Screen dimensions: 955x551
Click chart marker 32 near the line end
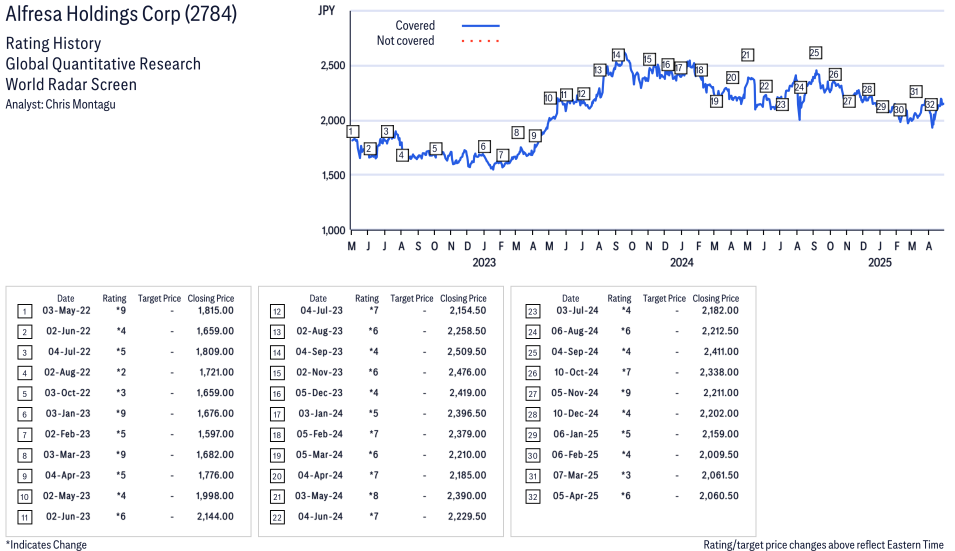[x=930, y=105]
